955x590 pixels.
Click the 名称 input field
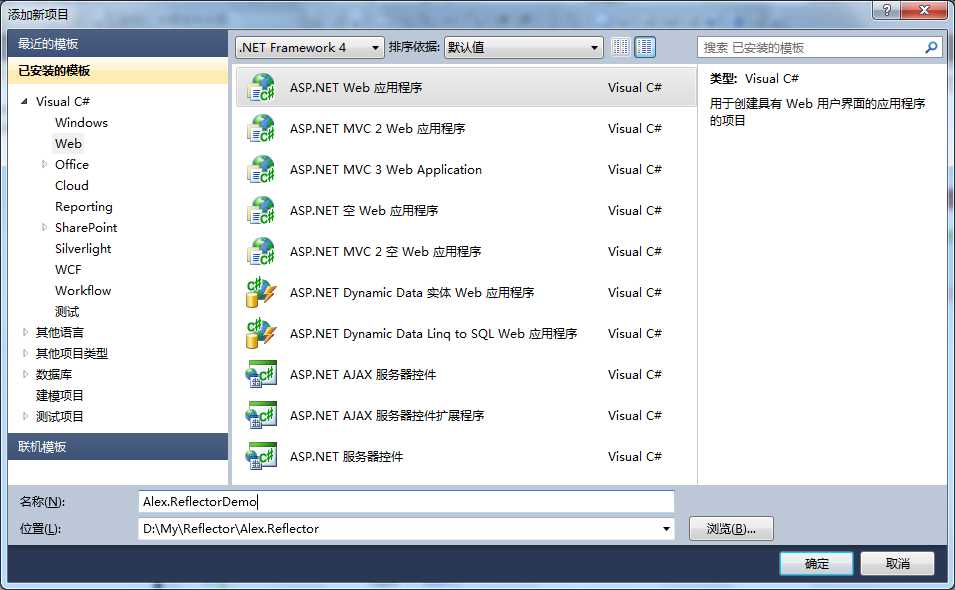coord(406,502)
